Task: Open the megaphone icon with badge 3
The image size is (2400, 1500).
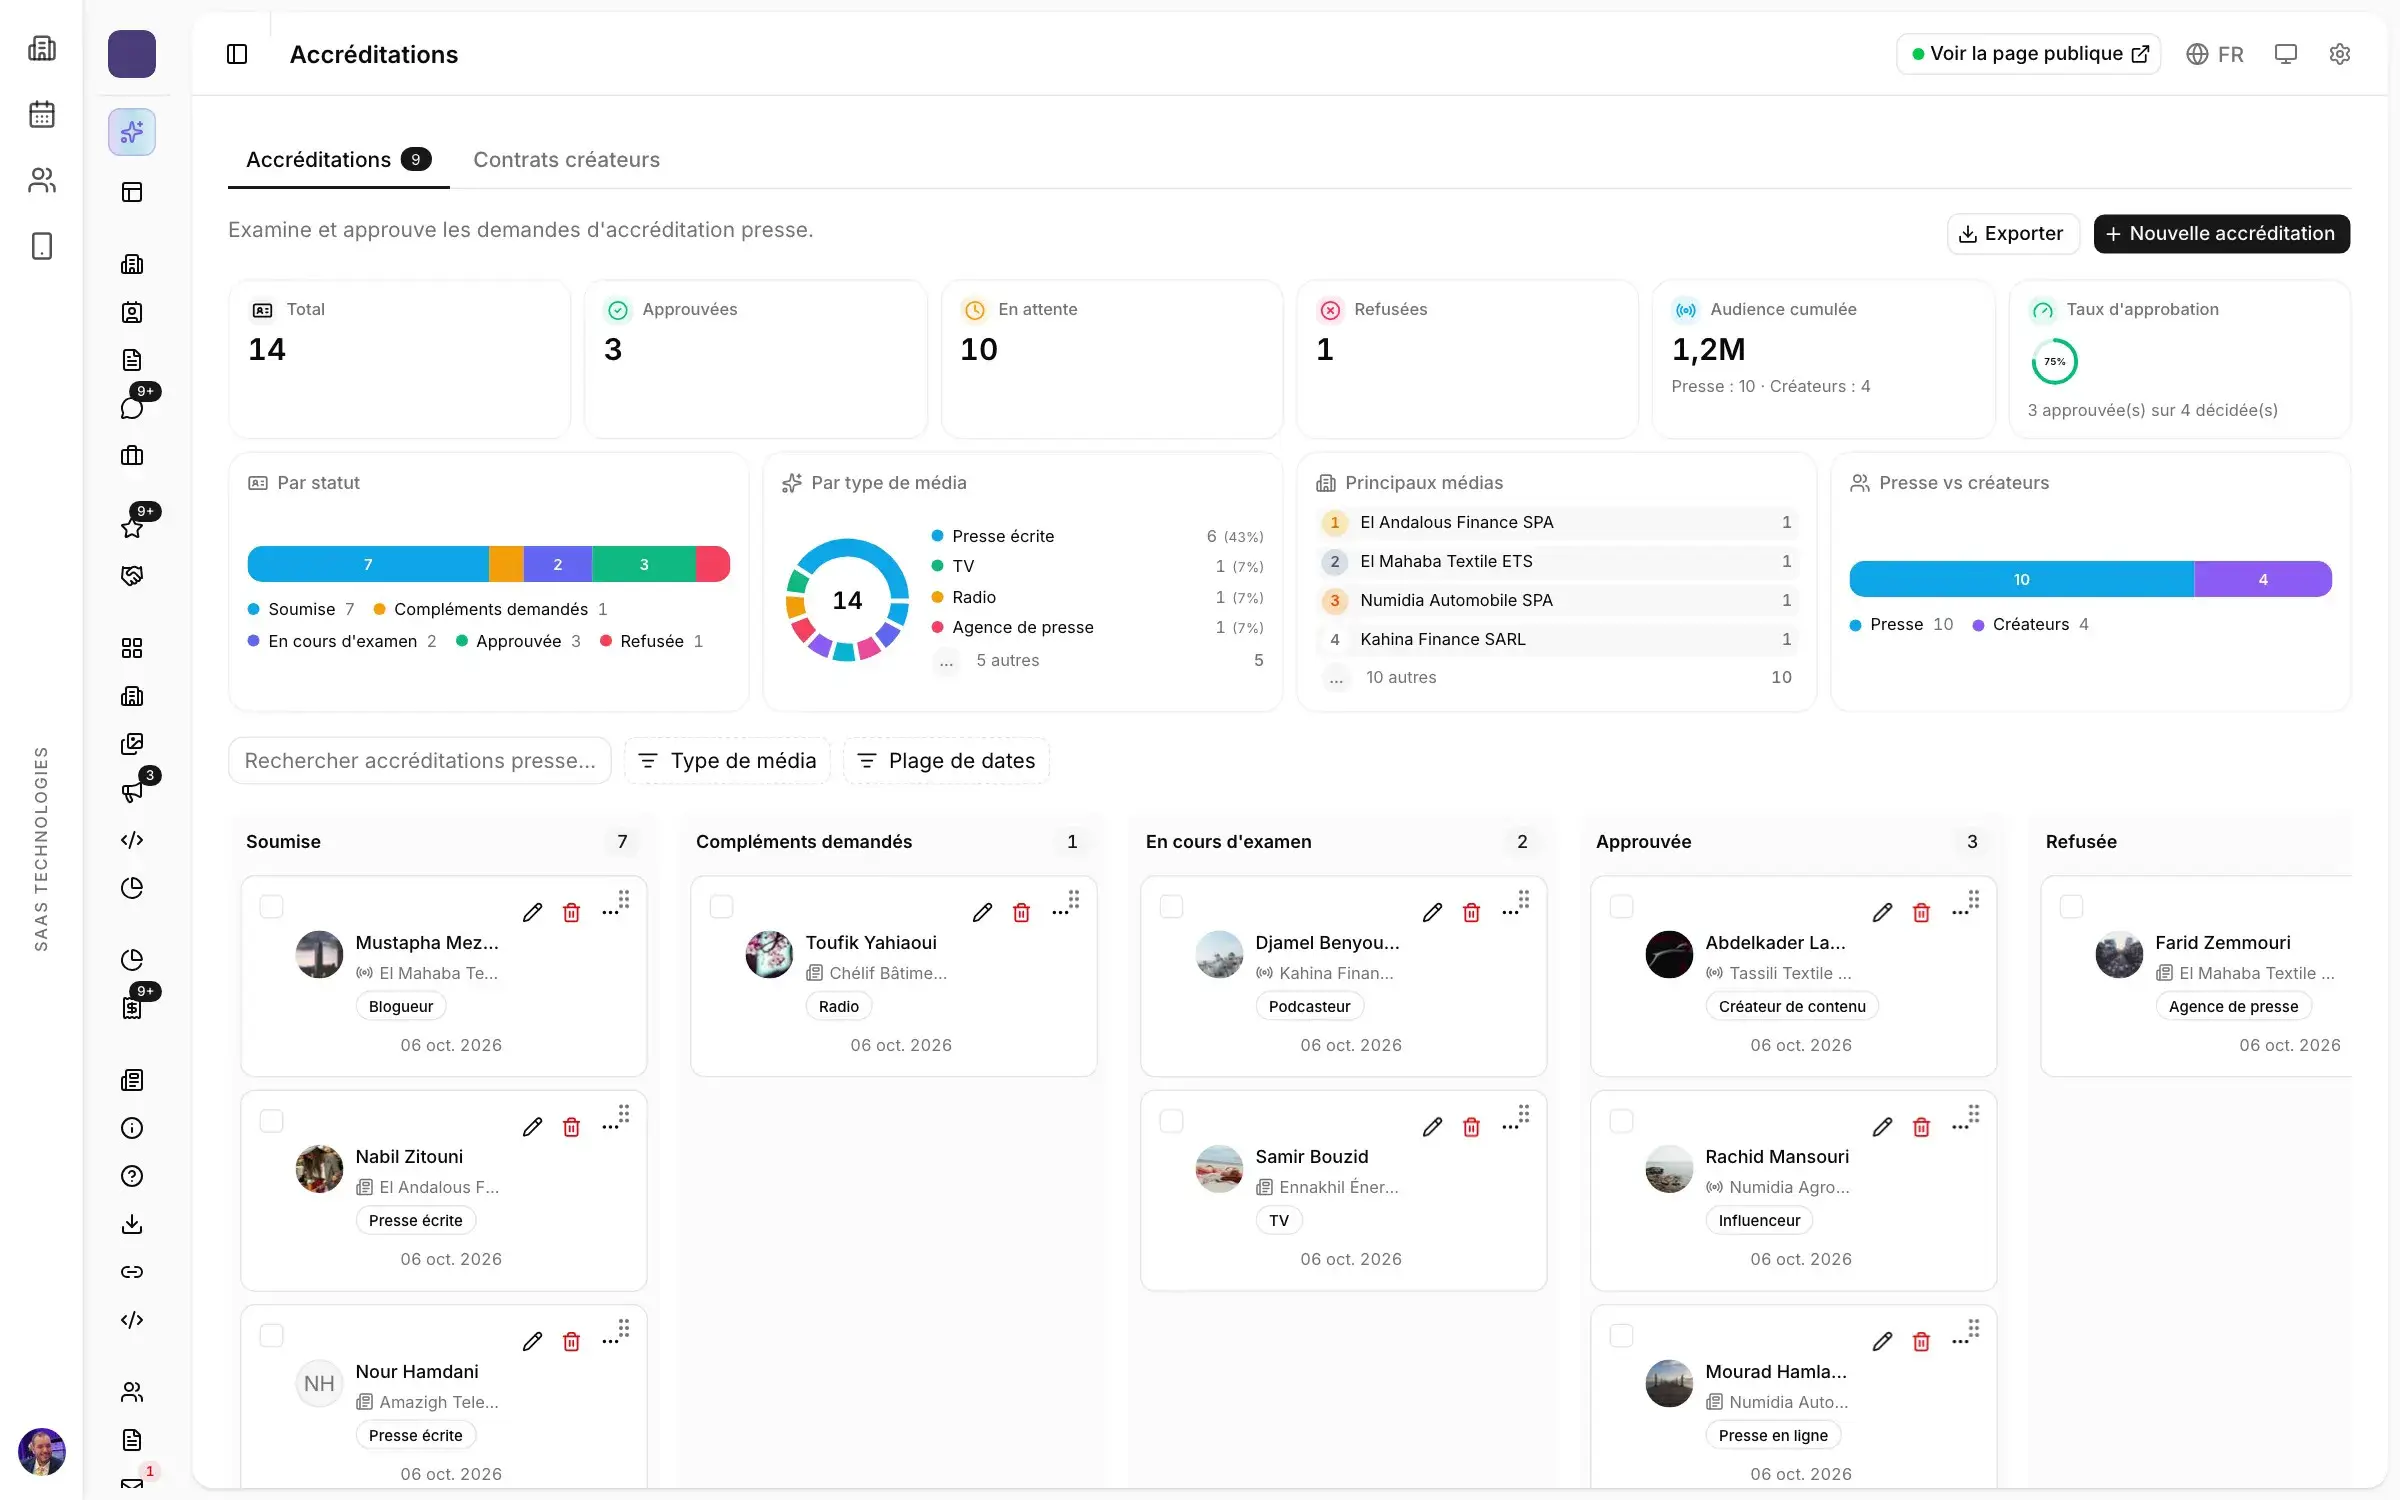Action: [x=132, y=792]
